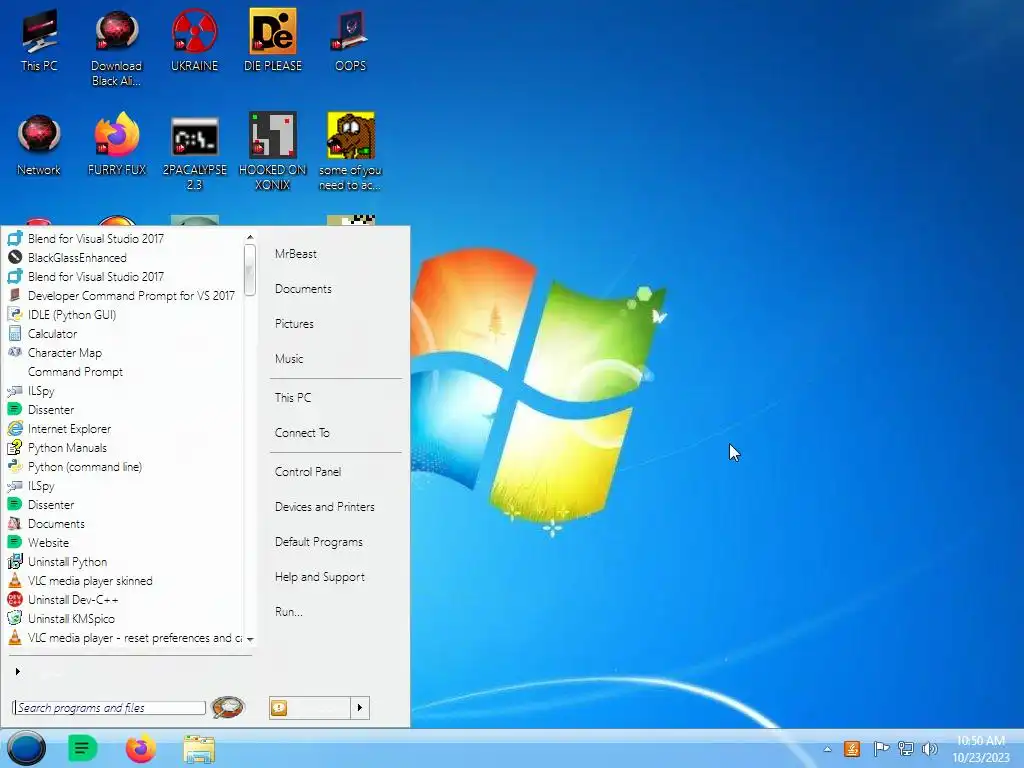The height and width of the screenshot is (768, 1024).
Task: Open the 2PACALYPSE 2.3 desktop icon
Action: coord(195,153)
